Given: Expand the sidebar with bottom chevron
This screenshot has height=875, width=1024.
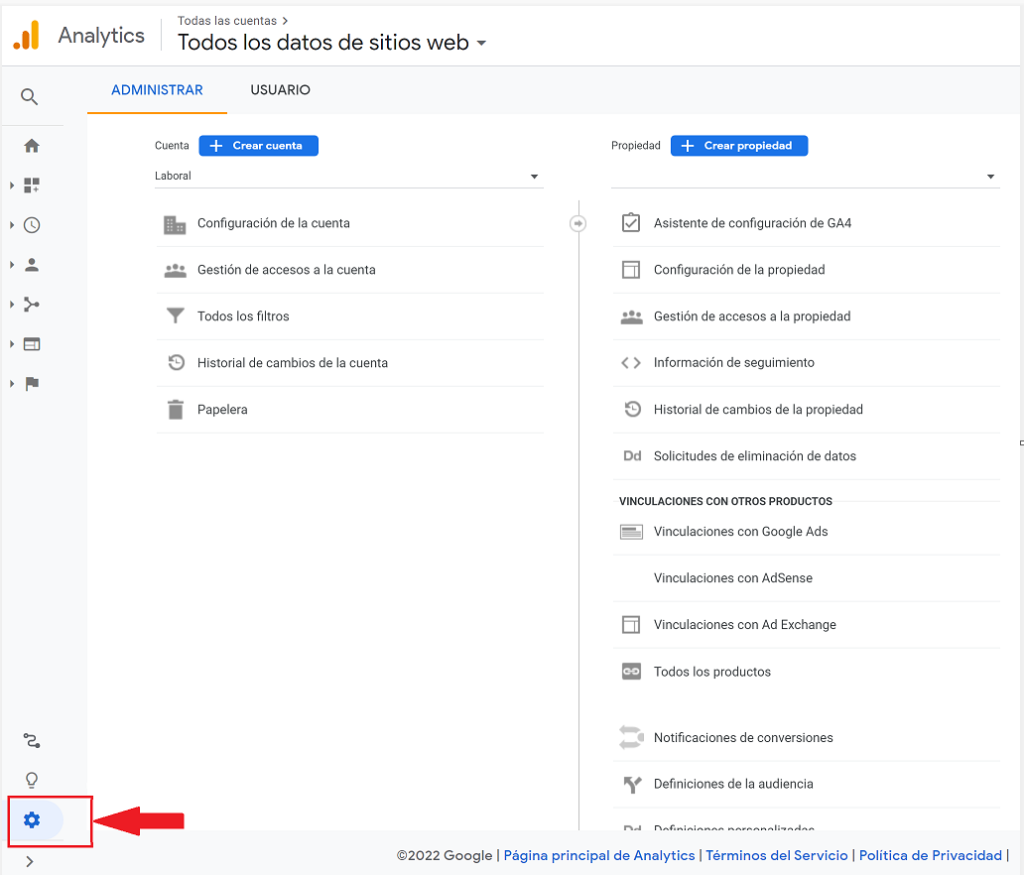Looking at the screenshot, I should [x=29, y=861].
